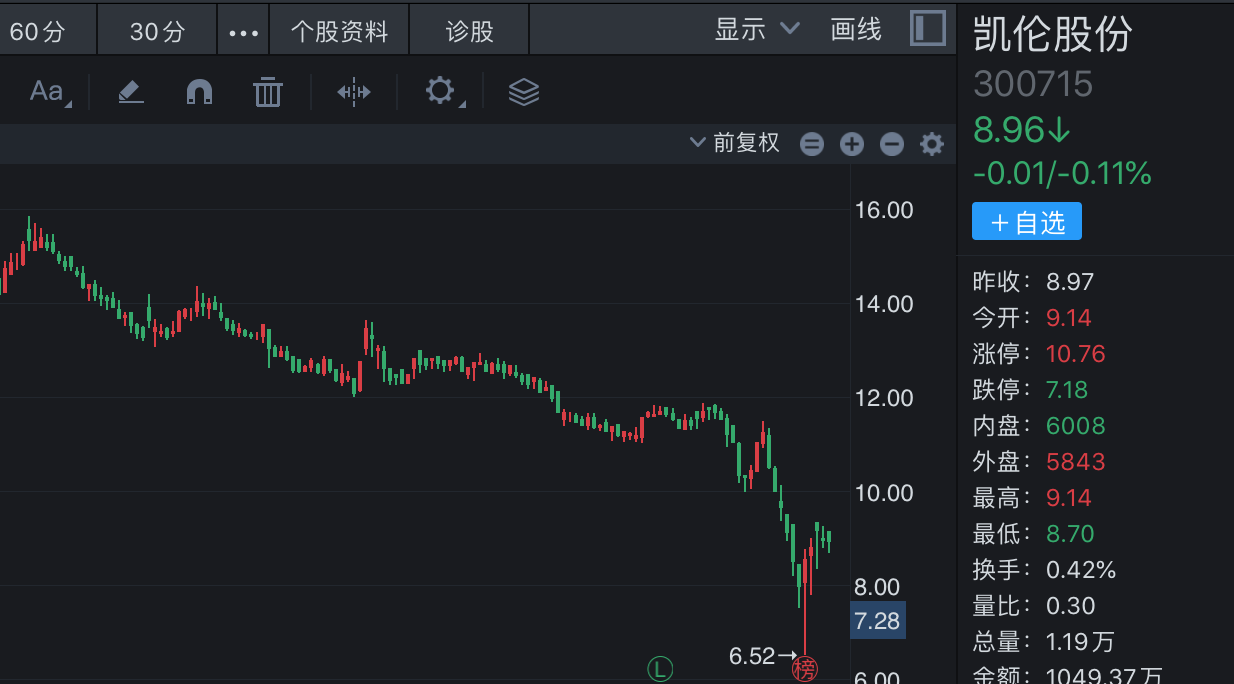Open more periods via three dots
The image size is (1234, 684).
pos(243,31)
